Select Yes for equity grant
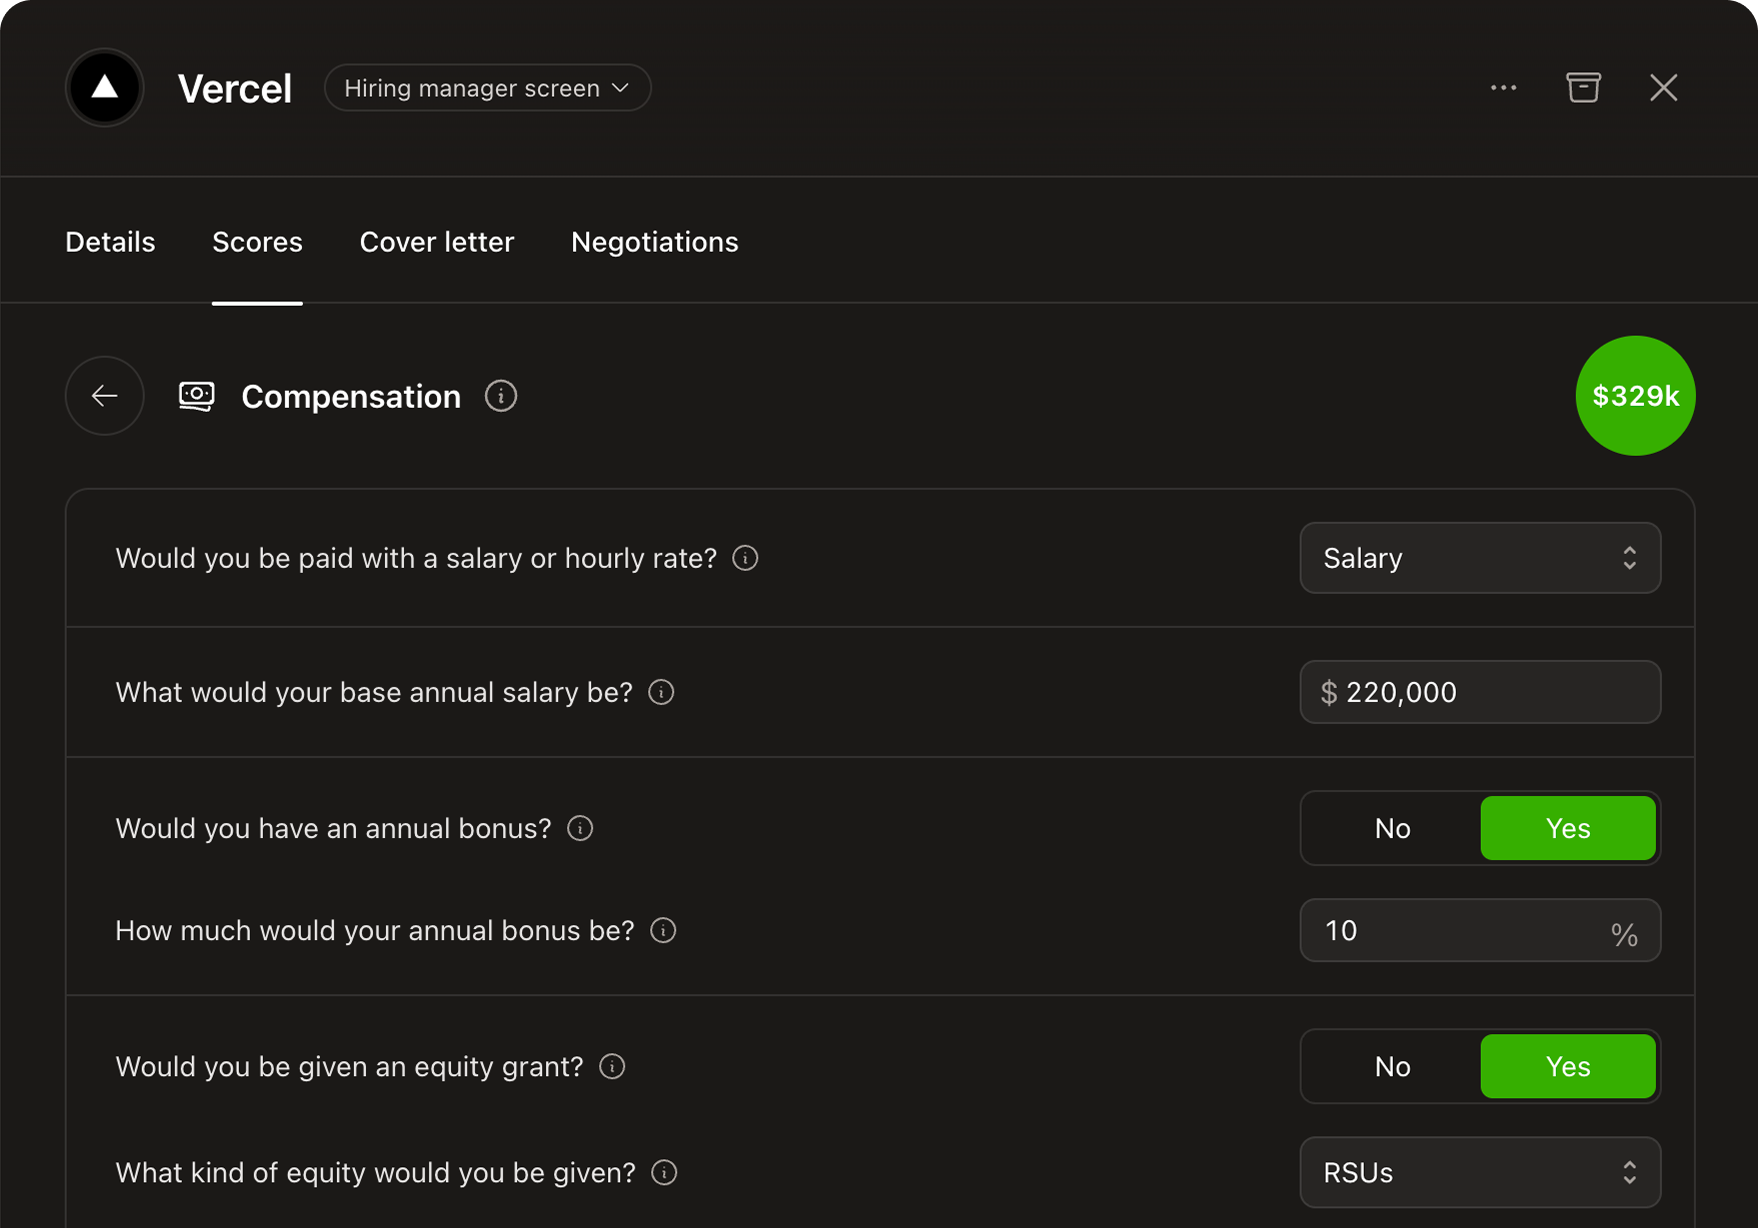1758x1228 pixels. pyautogui.click(x=1567, y=1067)
